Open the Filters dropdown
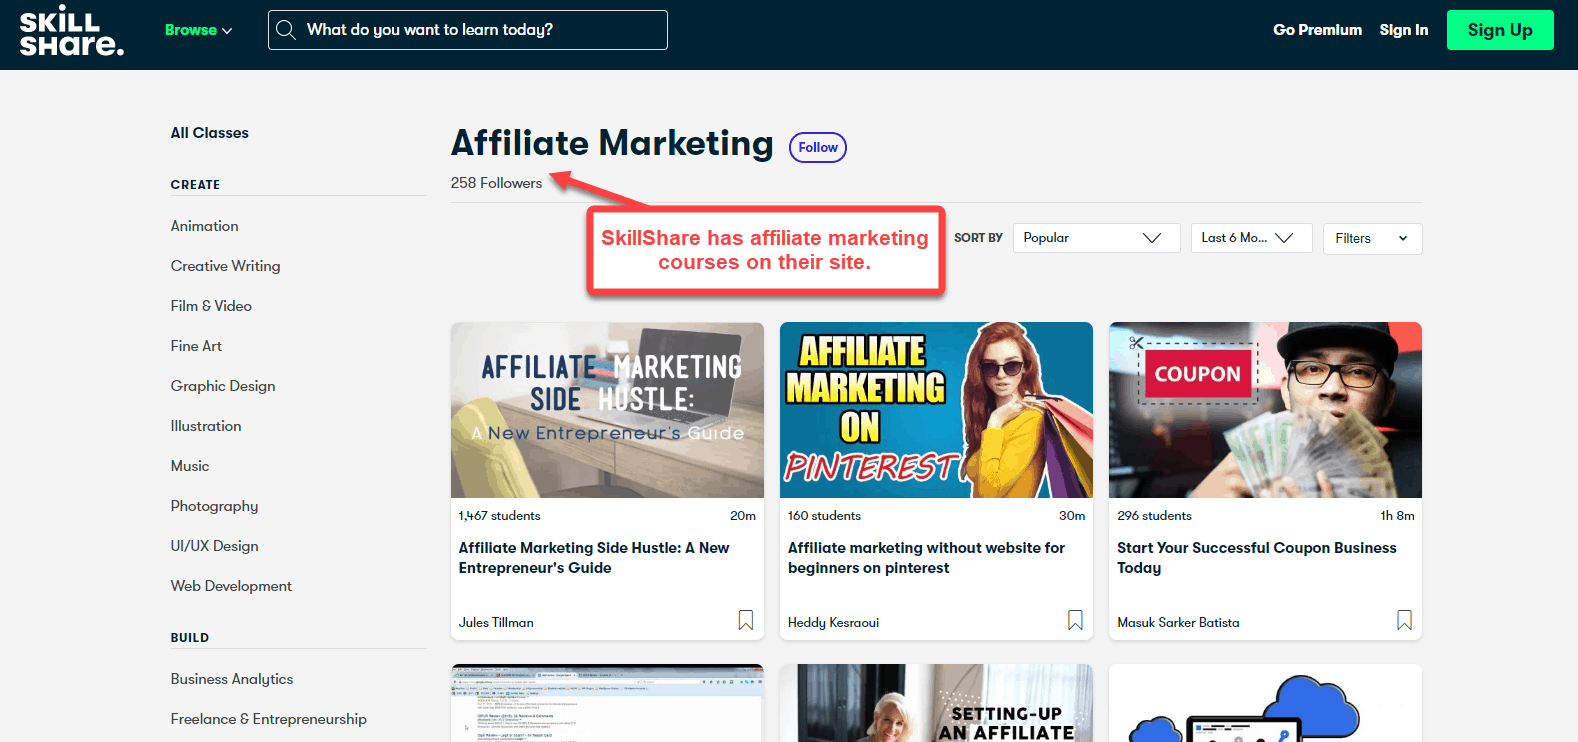The width and height of the screenshot is (1578, 742). point(1372,238)
